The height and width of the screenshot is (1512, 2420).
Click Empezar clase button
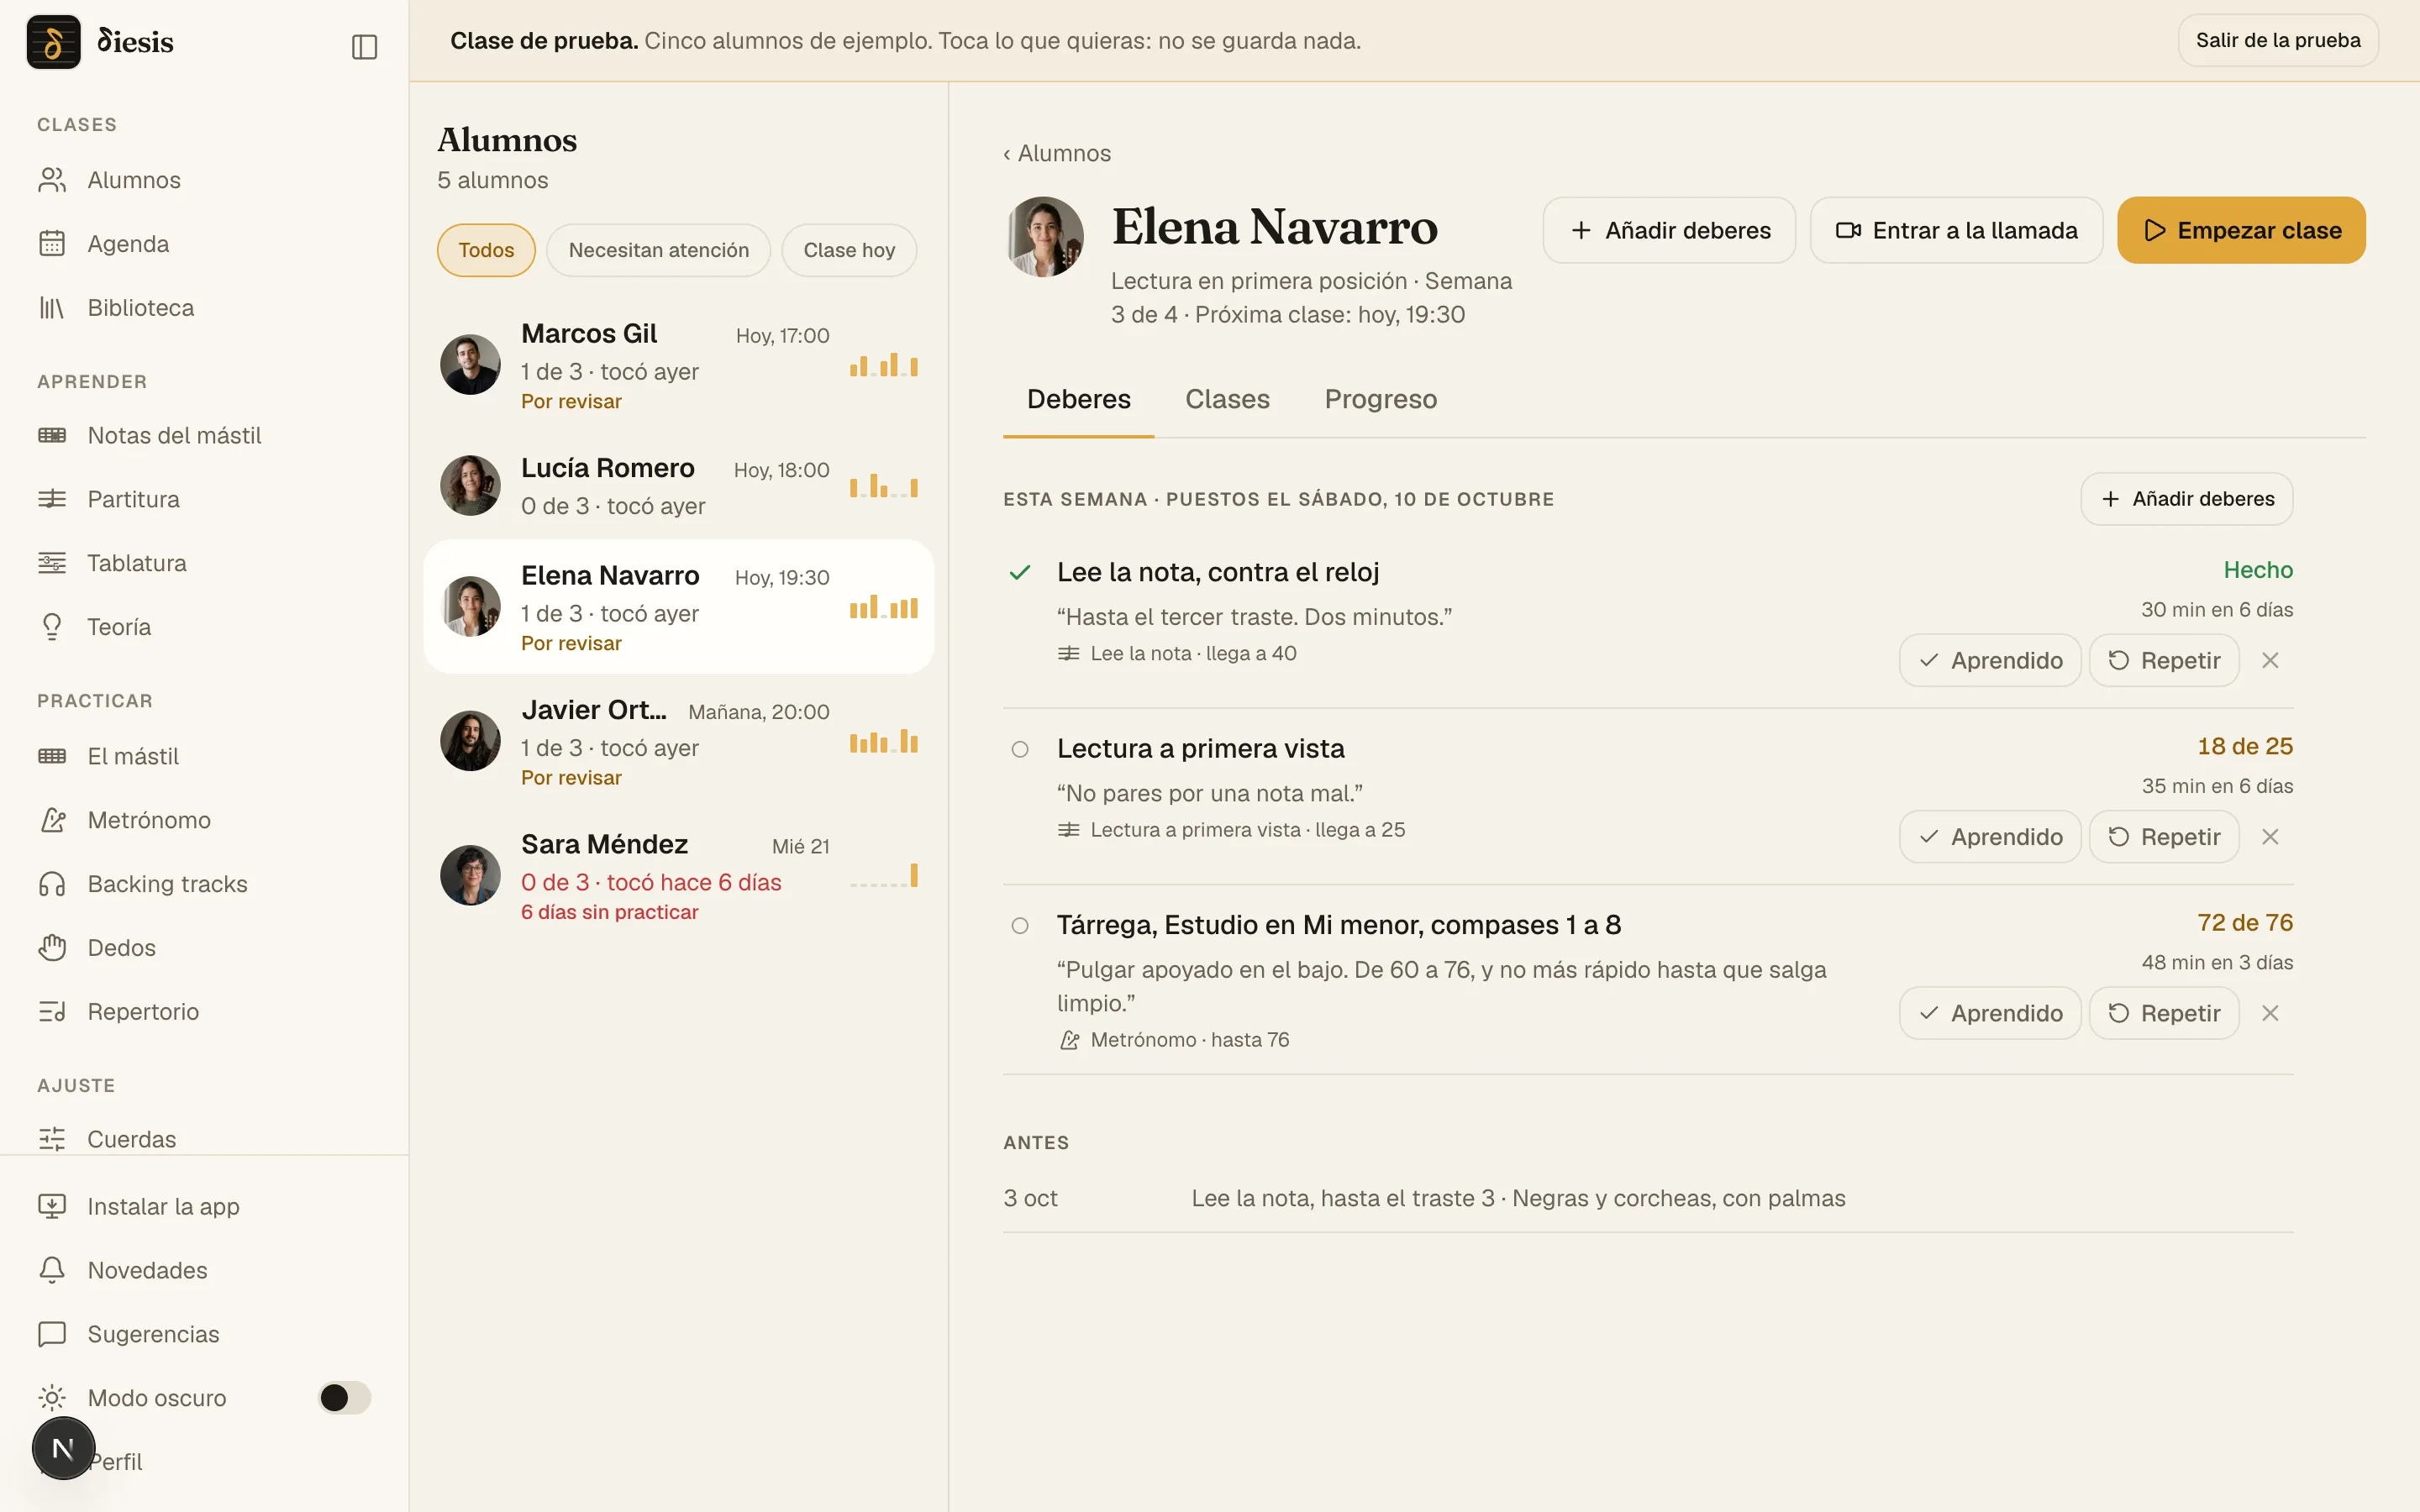(2241, 230)
